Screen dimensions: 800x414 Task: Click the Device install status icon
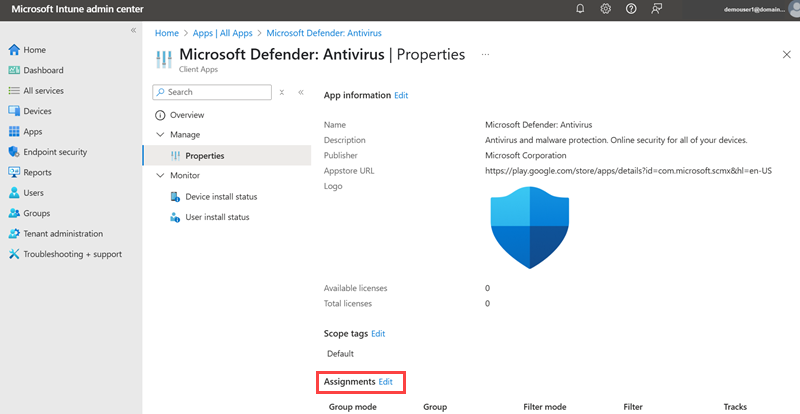point(176,197)
